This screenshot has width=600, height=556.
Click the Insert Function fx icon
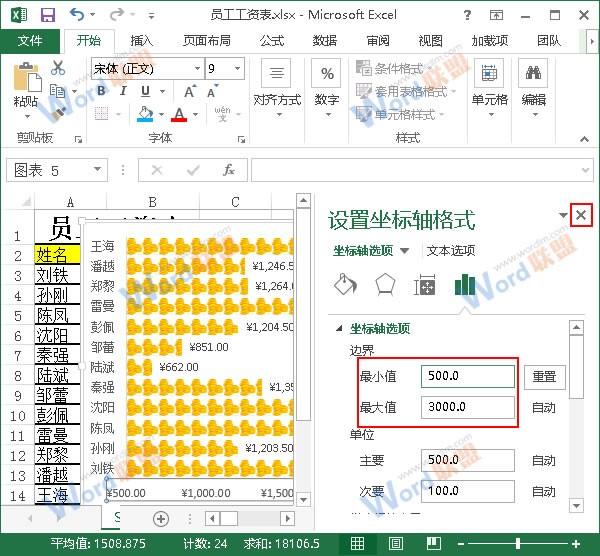point(229,170)
